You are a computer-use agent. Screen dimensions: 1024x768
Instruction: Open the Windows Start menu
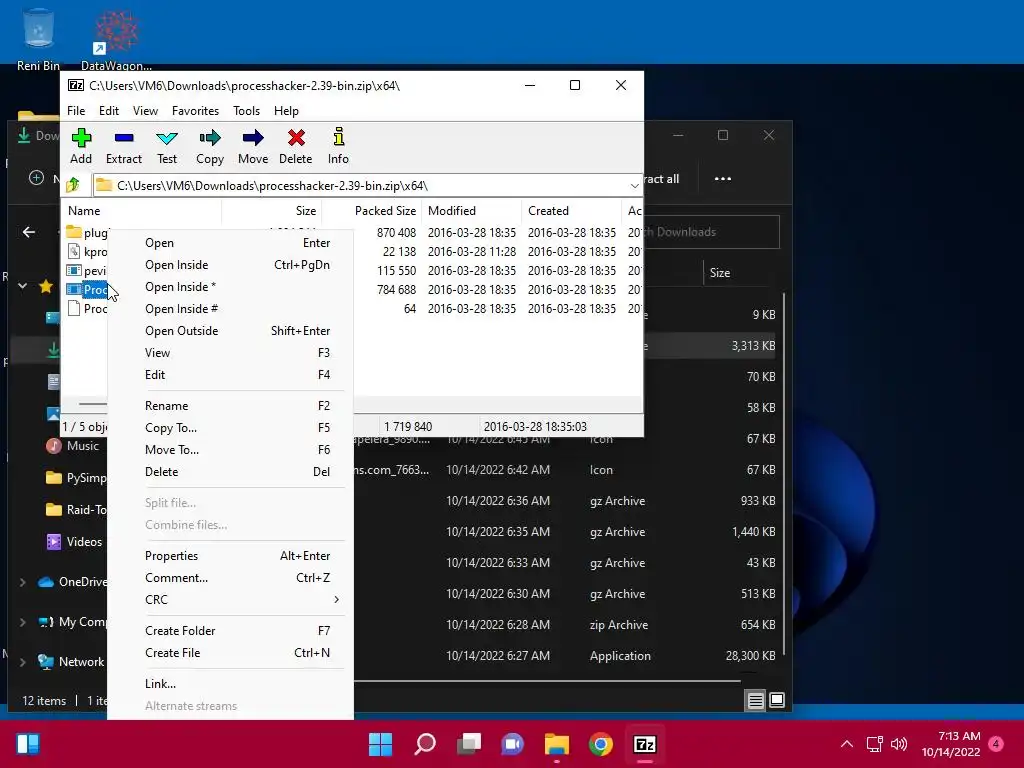click(x=380, y=744)
